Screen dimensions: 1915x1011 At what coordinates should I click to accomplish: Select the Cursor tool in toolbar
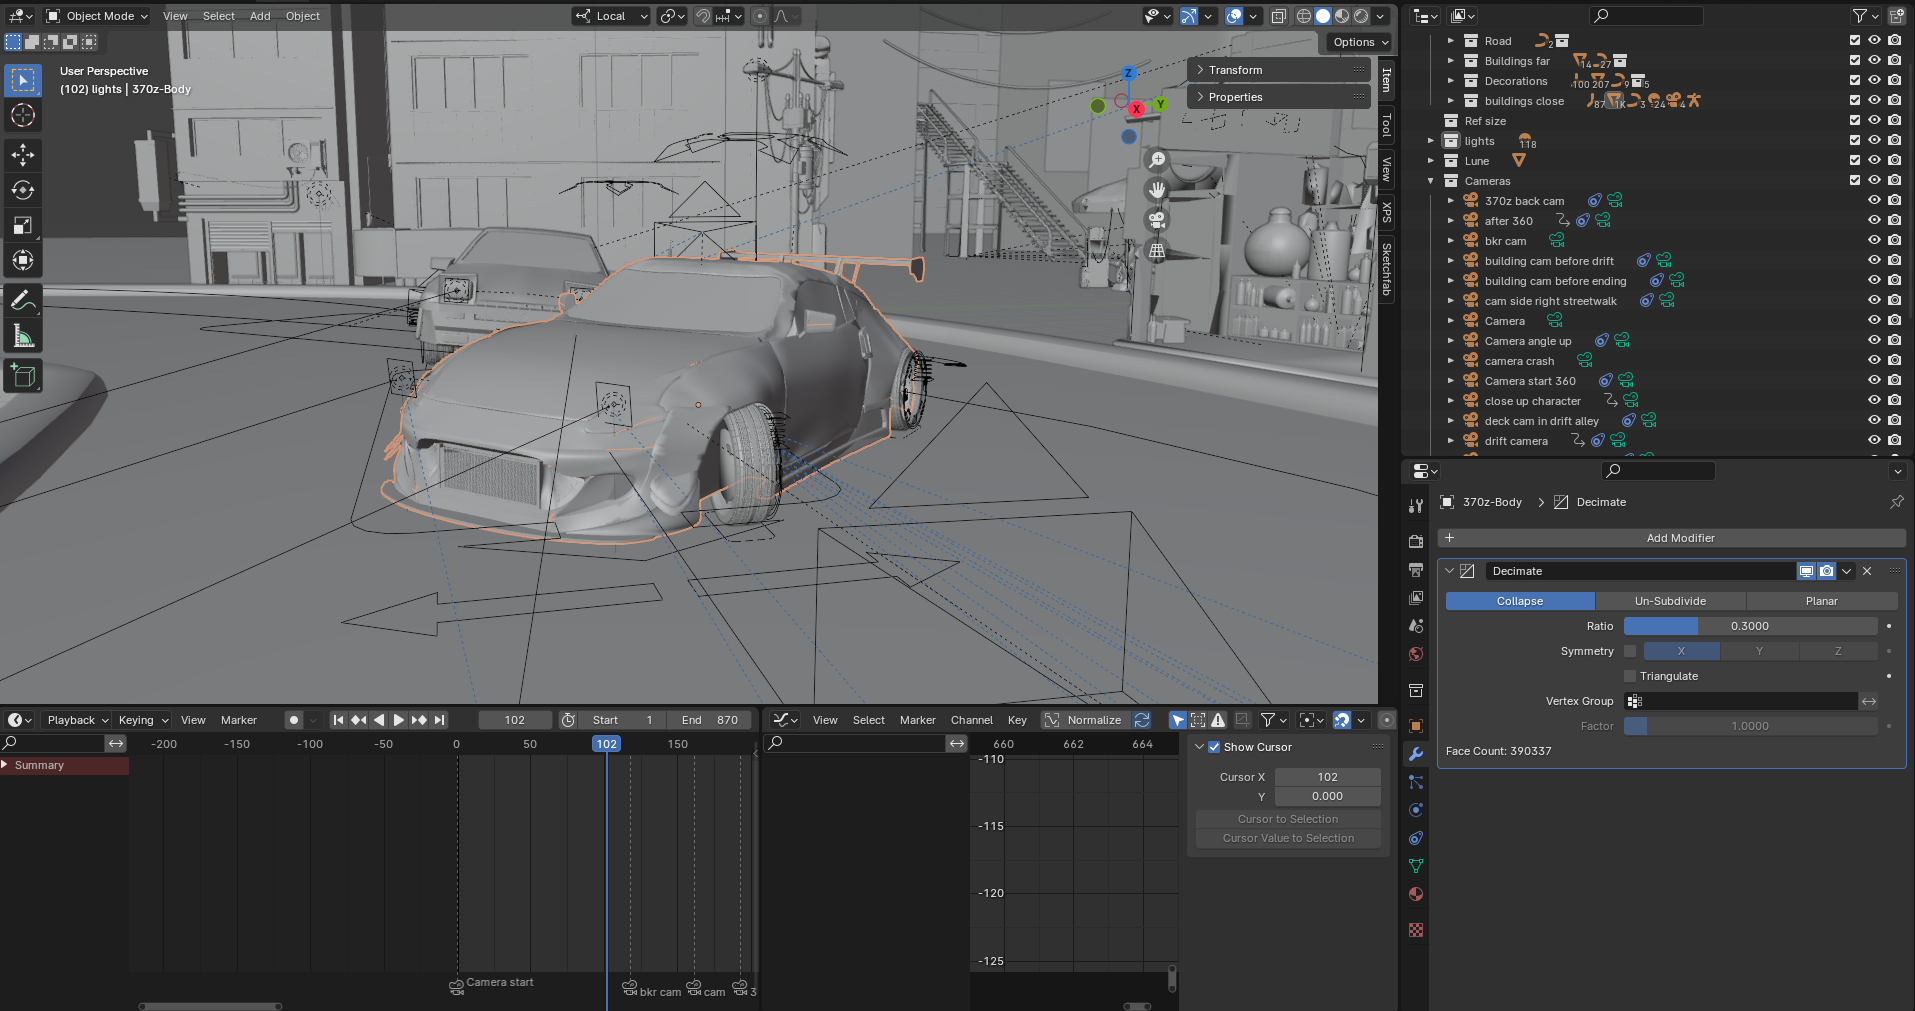pos(23,116)
